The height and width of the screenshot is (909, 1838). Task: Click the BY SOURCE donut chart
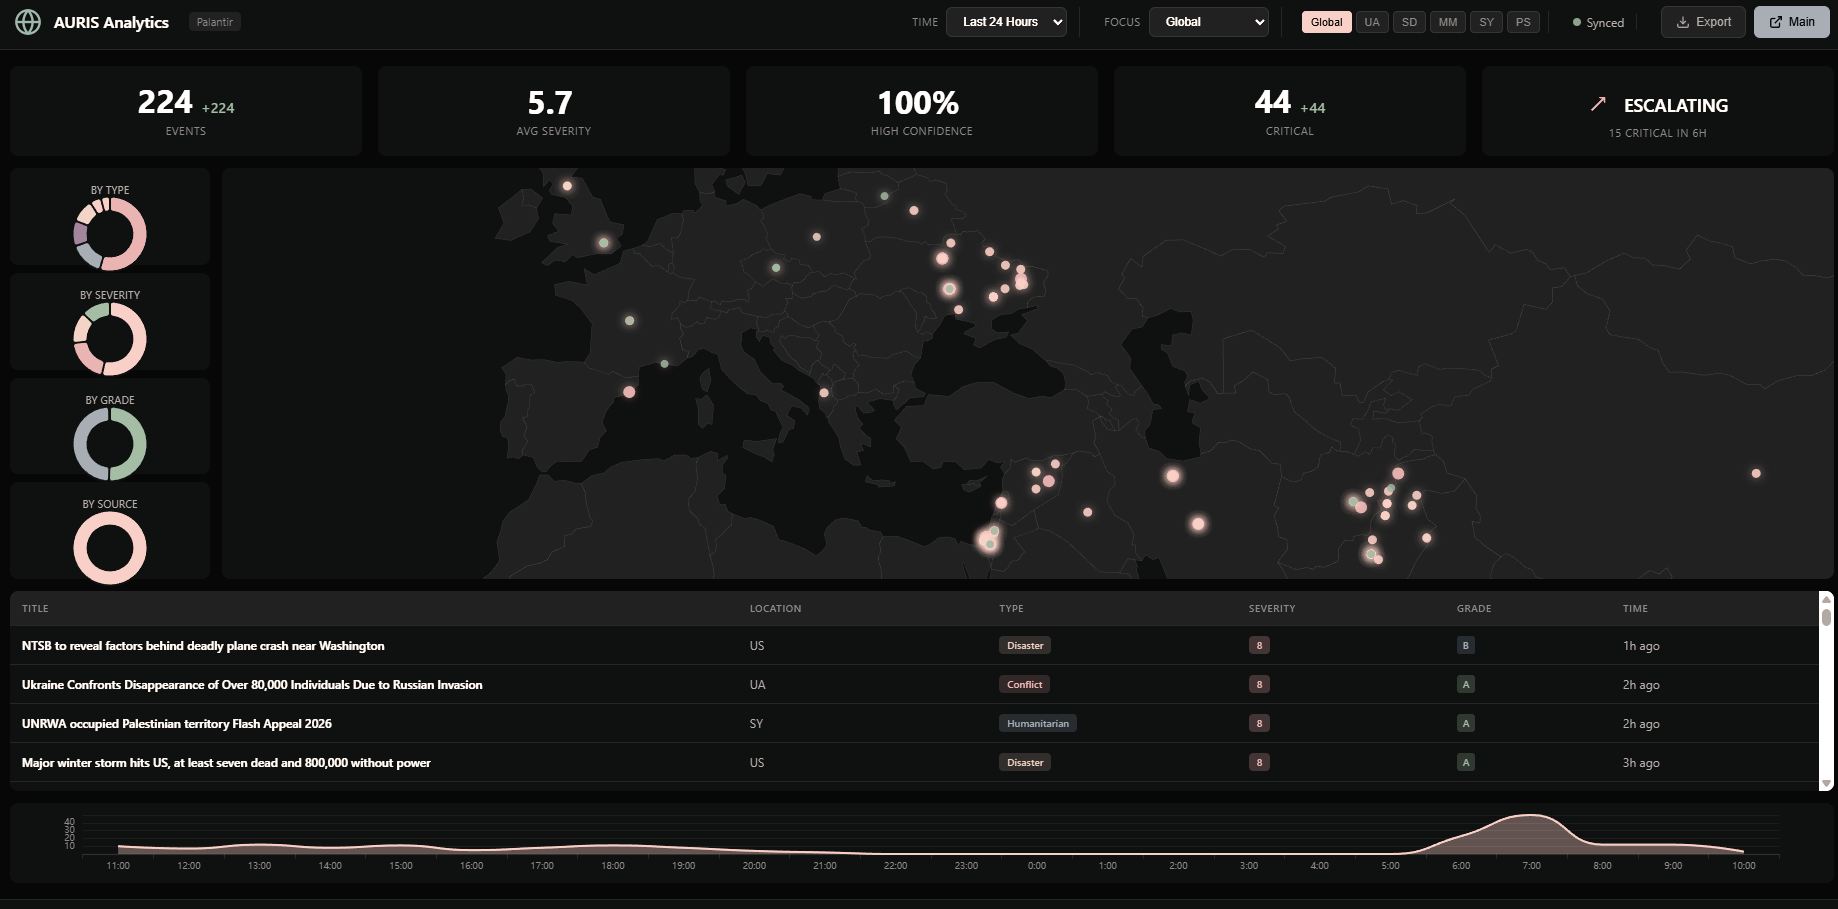coord(109,547)
